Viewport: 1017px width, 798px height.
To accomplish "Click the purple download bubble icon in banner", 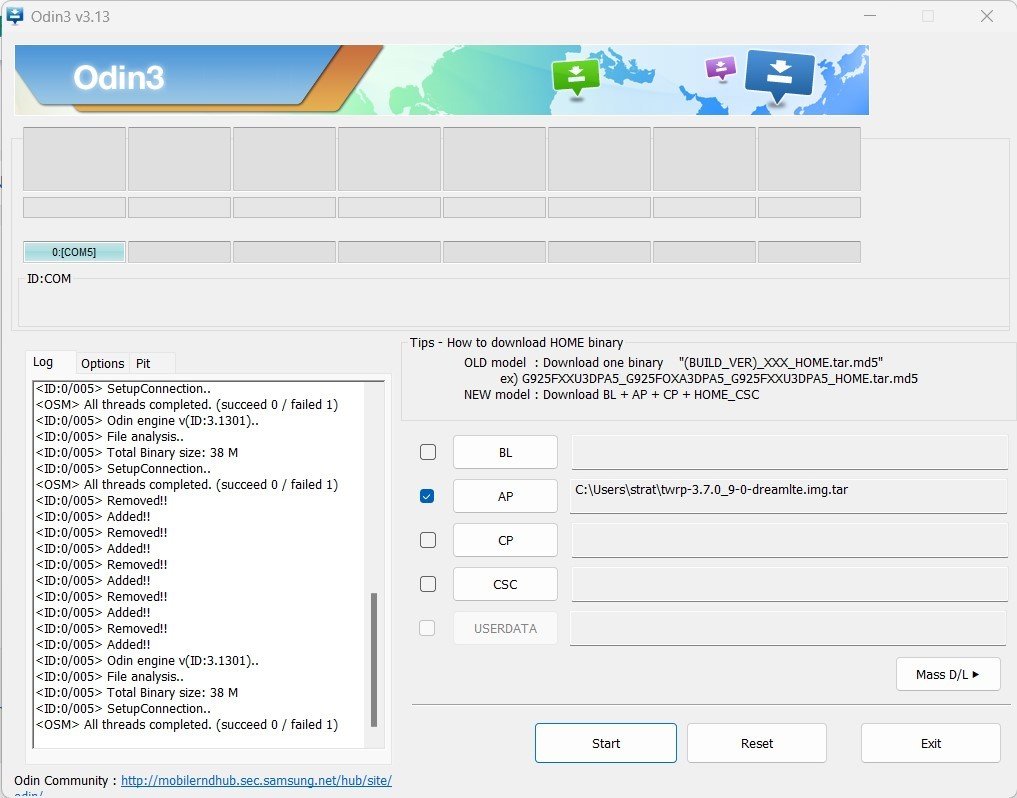I will tap(720, 68).
